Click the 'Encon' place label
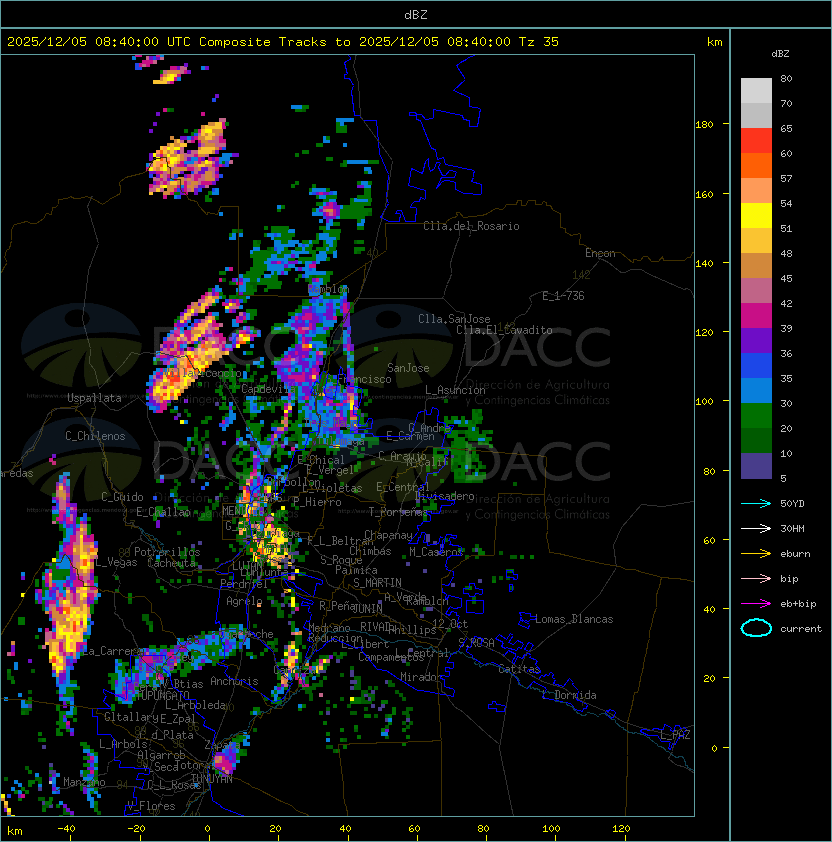The image size is (832, 842). [x=600, y=253]
